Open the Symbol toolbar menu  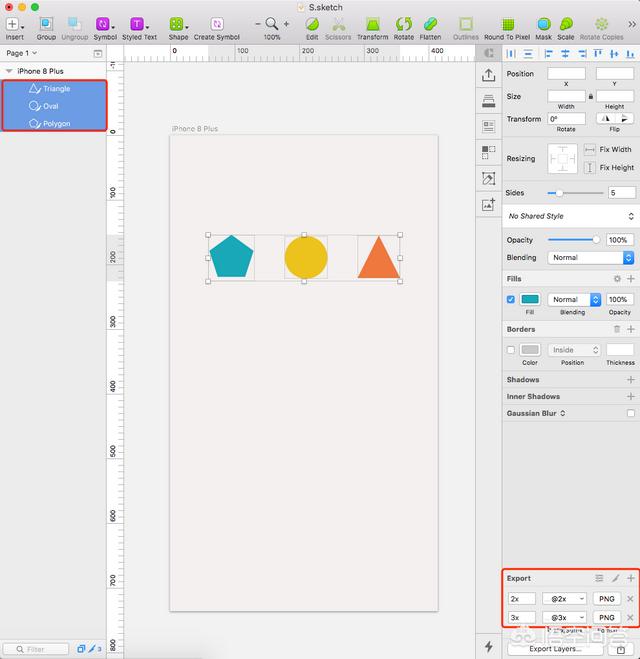tap(105, 24)
